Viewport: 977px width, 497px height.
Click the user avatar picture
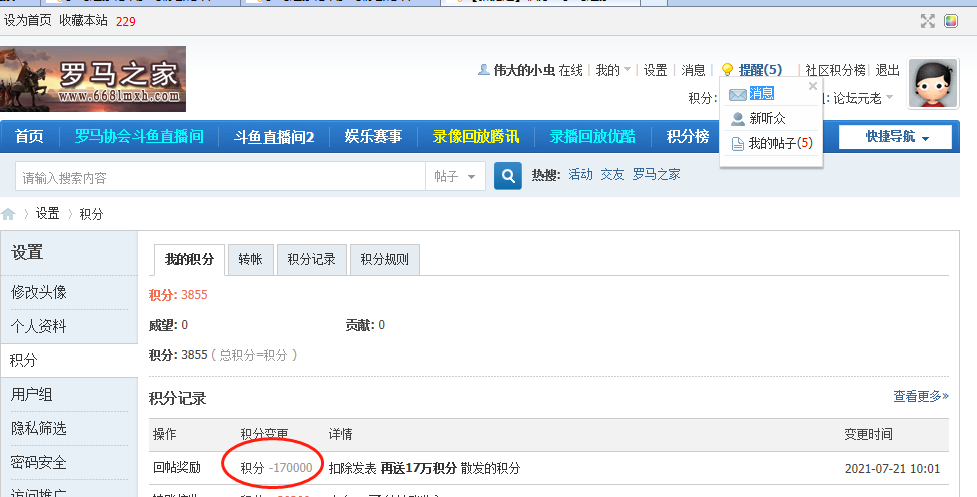point(933,83)
